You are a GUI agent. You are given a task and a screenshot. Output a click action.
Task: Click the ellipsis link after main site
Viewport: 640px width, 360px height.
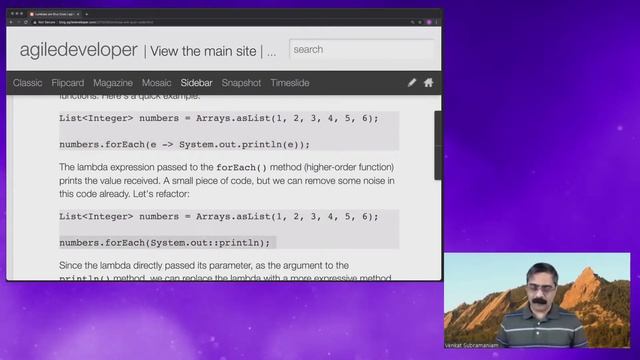(x=271, y=52)
